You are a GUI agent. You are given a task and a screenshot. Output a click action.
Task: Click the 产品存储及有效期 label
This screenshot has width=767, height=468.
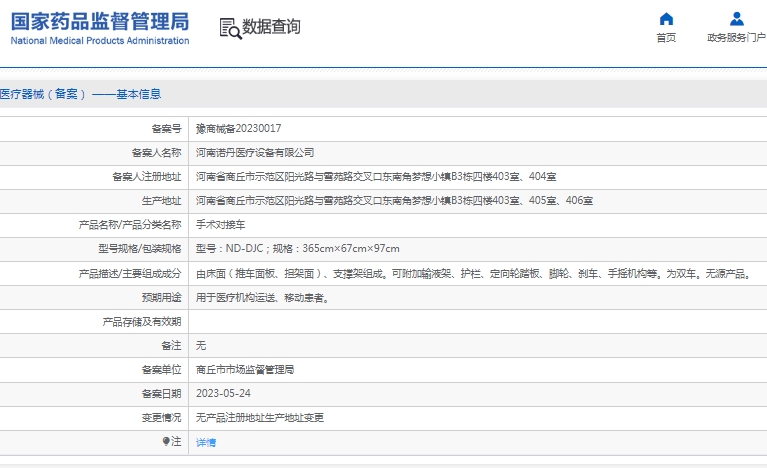142,322
